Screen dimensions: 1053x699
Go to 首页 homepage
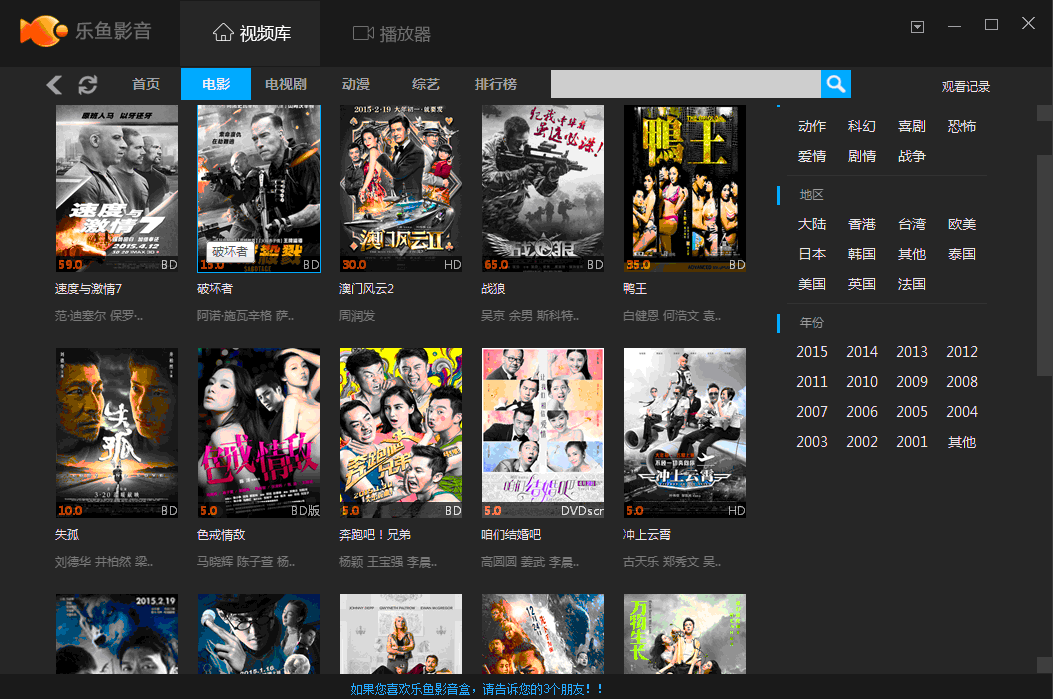145,84
